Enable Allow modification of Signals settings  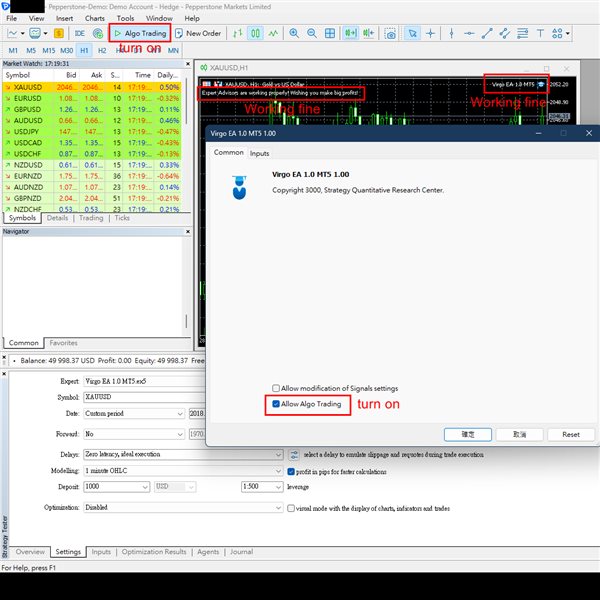click(276, 388)
